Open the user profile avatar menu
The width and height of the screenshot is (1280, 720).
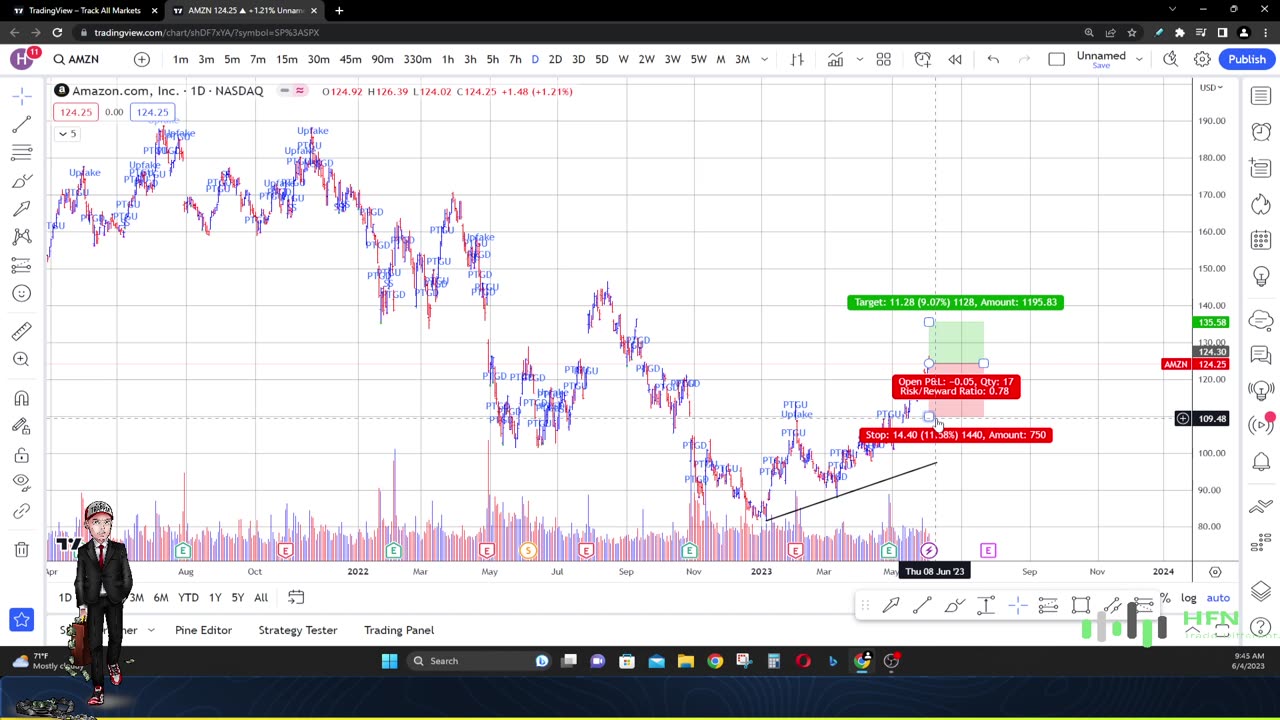tap(21, 59)
